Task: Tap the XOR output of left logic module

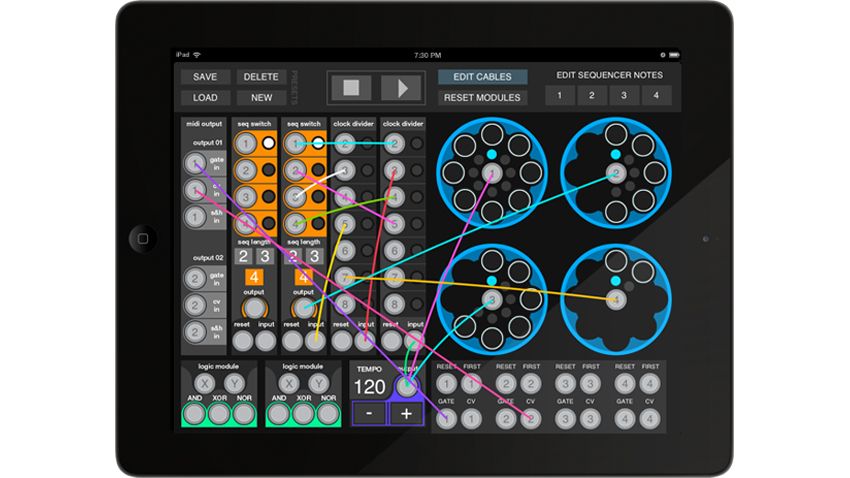Action: point(219,414)
